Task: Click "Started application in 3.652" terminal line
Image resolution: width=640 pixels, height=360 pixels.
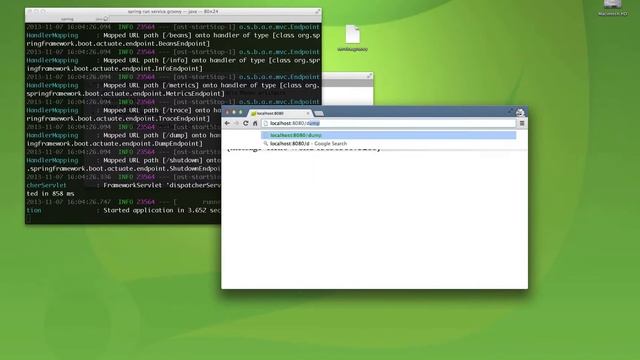Action: 156,211
